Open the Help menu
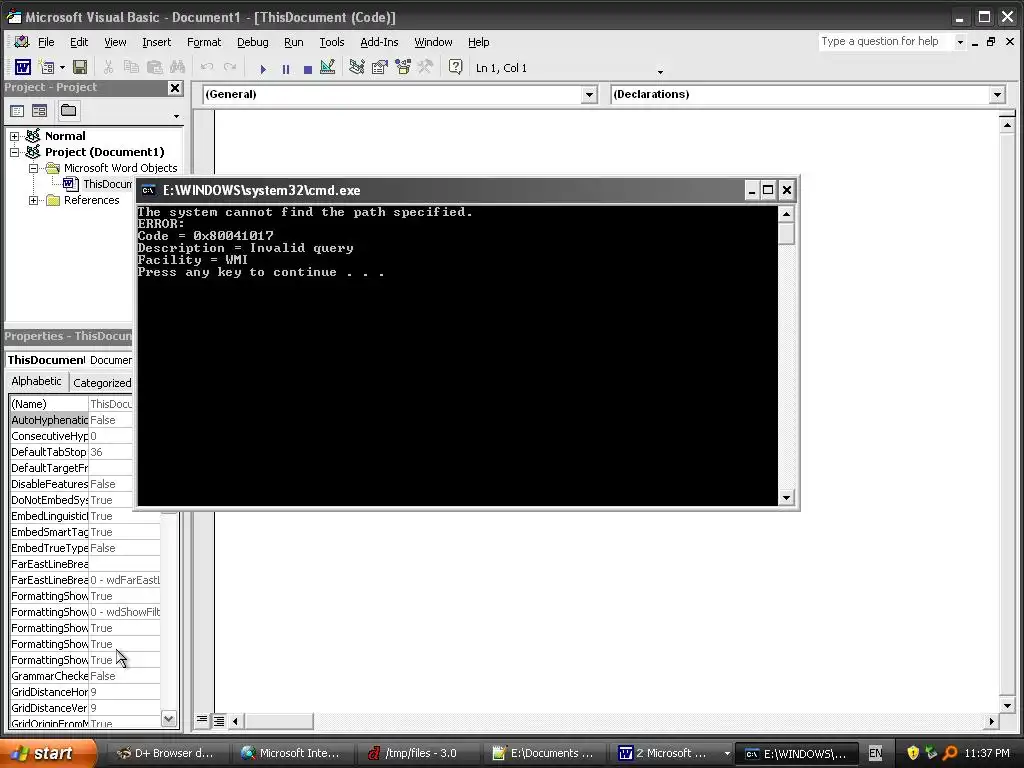The image size is (1024, 768). 478,42
